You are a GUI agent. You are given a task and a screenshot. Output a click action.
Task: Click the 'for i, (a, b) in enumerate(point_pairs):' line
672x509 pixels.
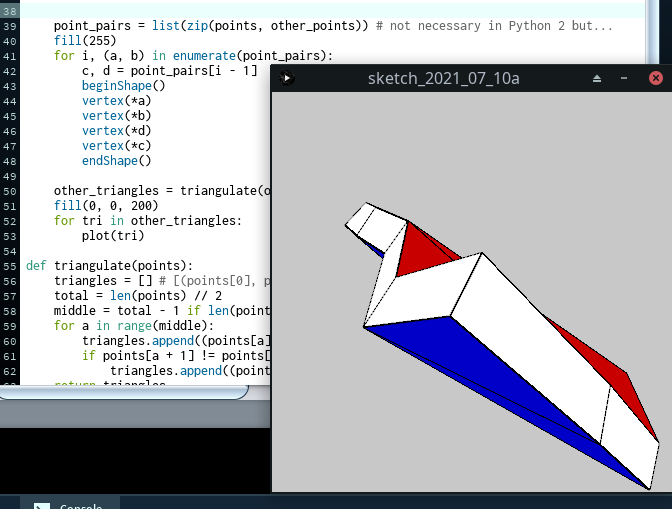pos(193,56)
